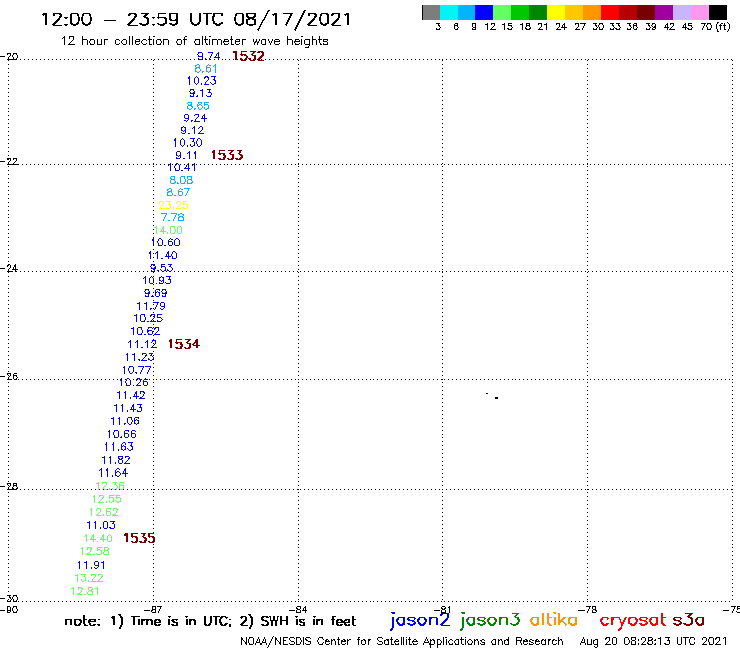Image resolution: width=740 pixels, height=650 pixels.
Task: Select the cryosat satellite label
Action: pos(633,621)
